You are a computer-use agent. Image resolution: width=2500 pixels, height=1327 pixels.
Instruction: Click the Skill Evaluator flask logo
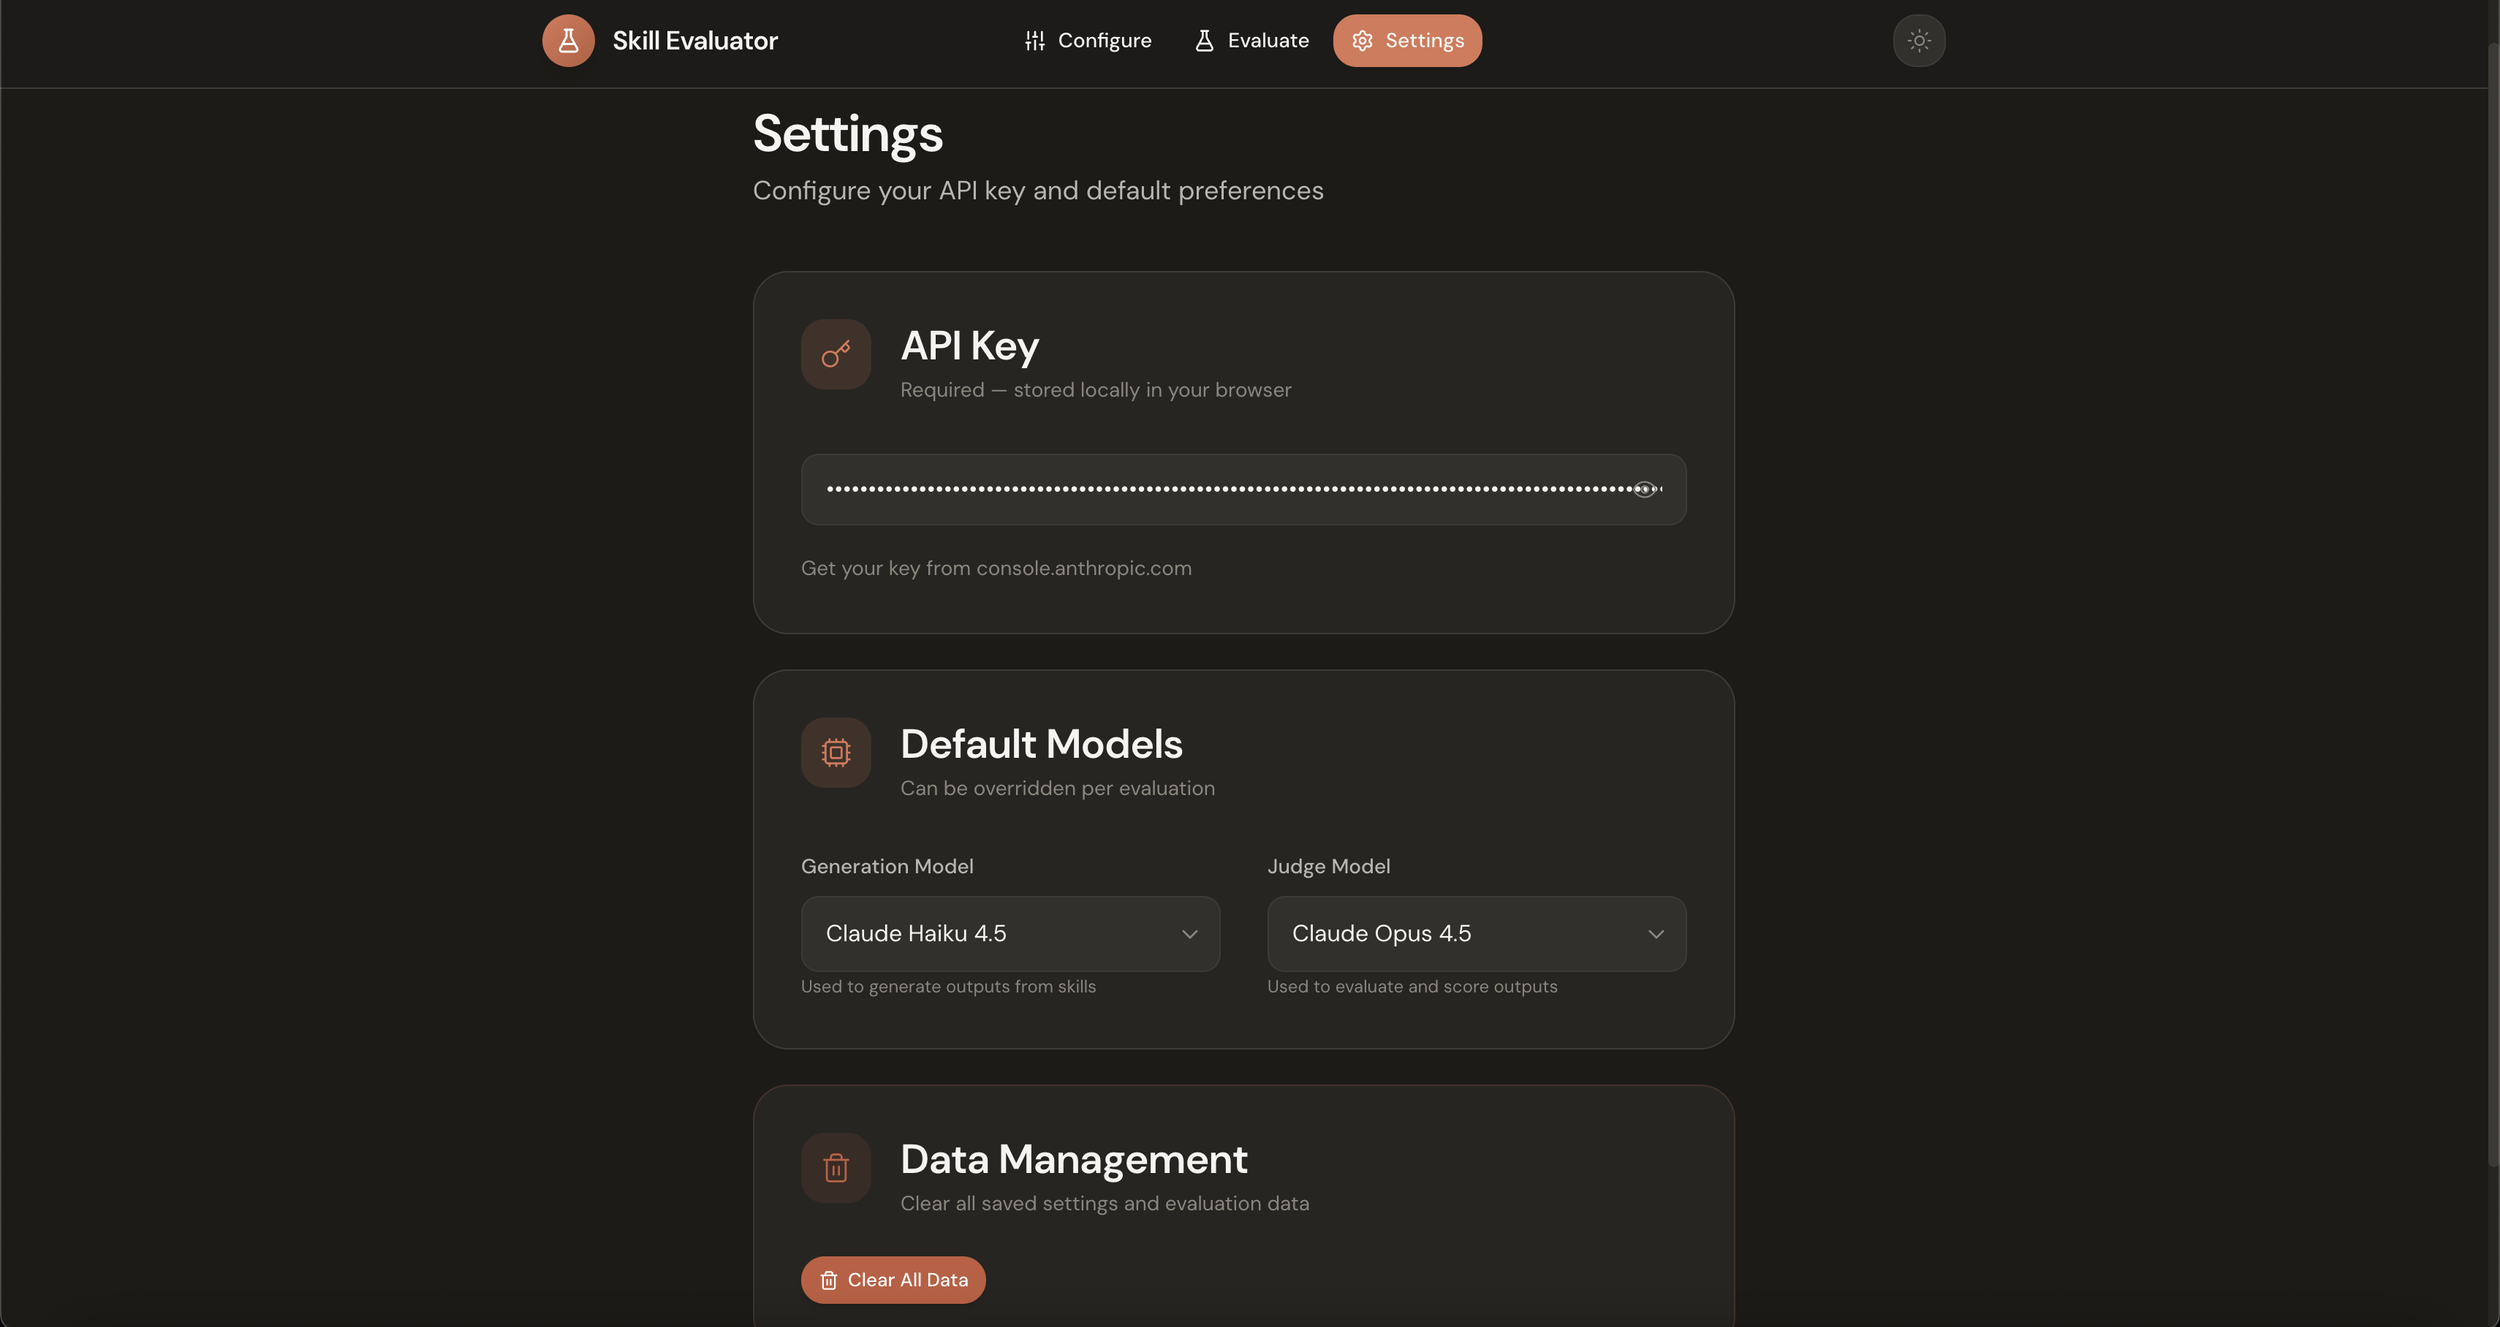(568, 41)
